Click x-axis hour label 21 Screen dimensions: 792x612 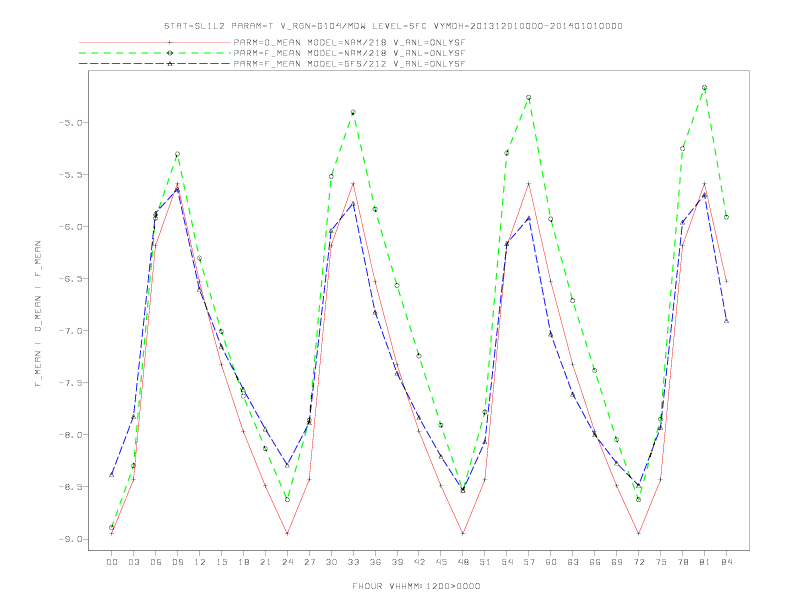tap(265, 562)
